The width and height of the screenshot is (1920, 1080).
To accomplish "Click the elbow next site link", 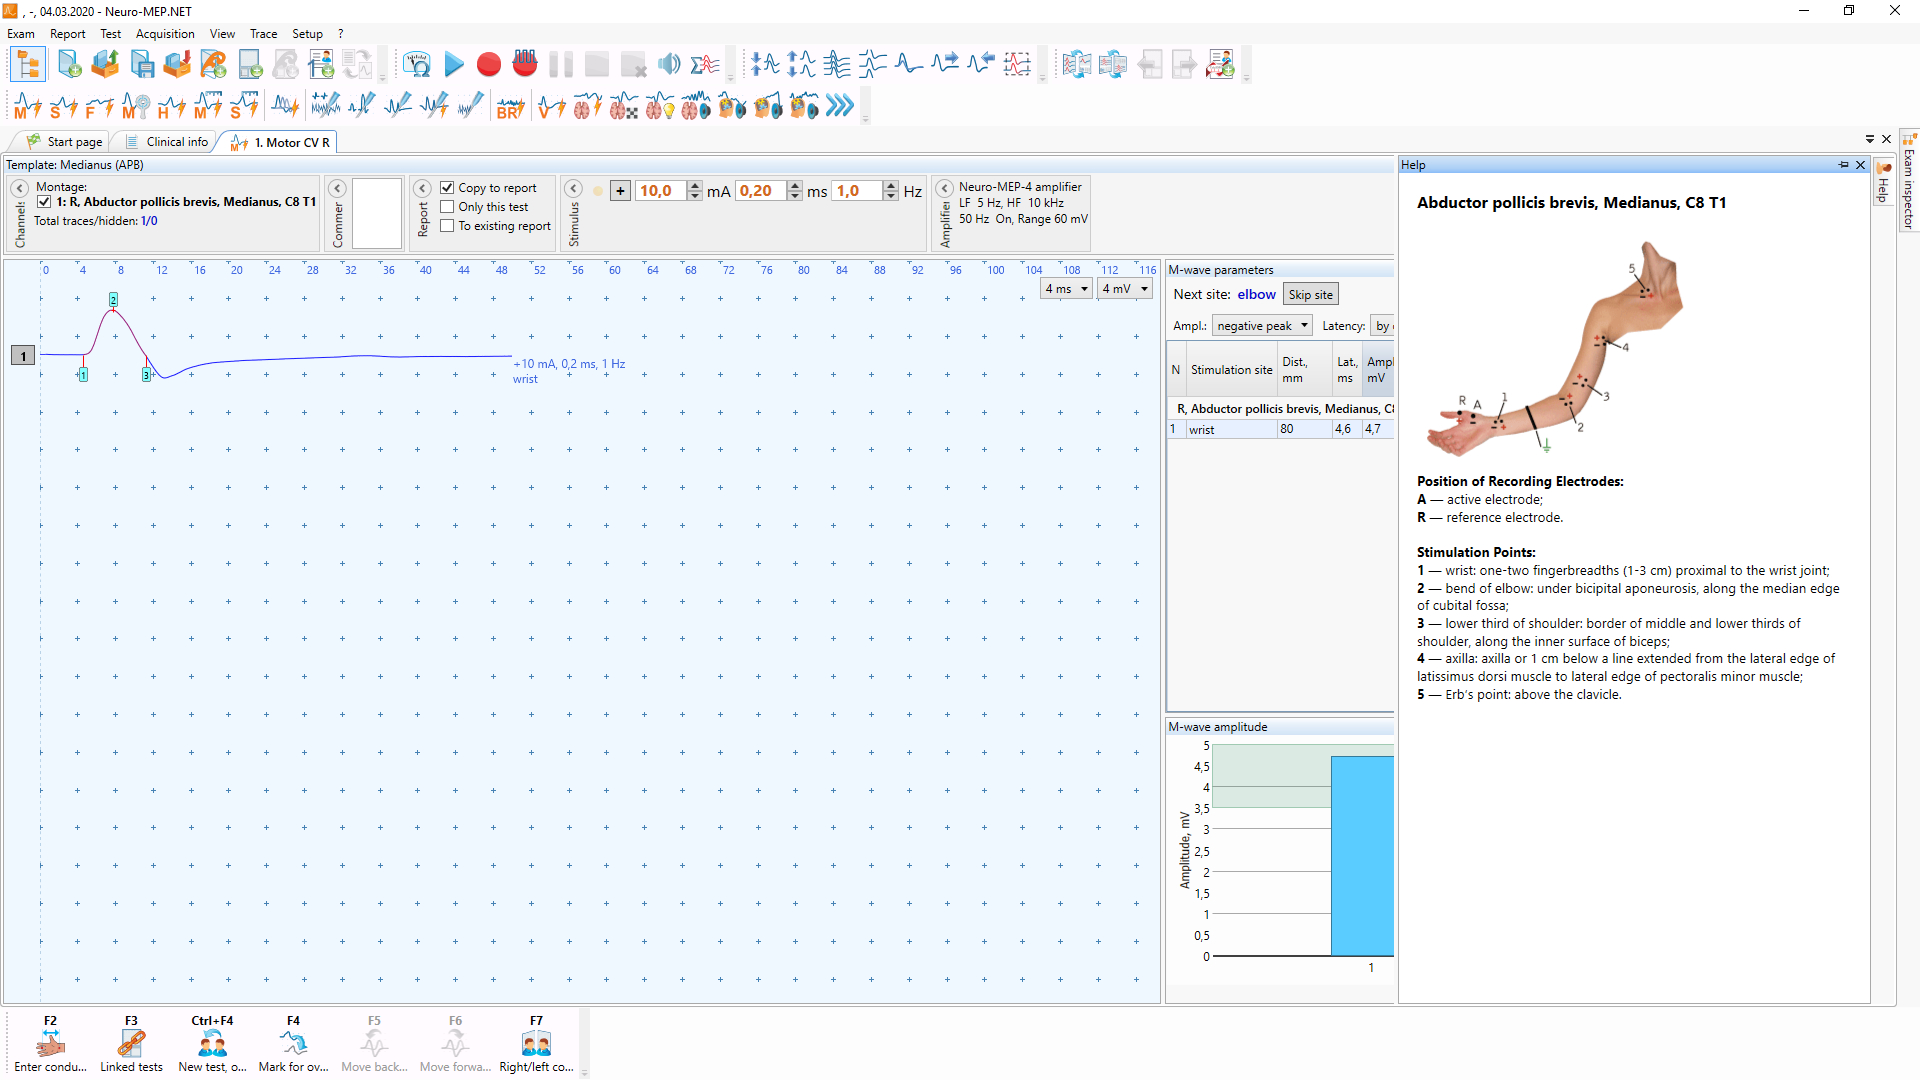I will click(1256, 295).
